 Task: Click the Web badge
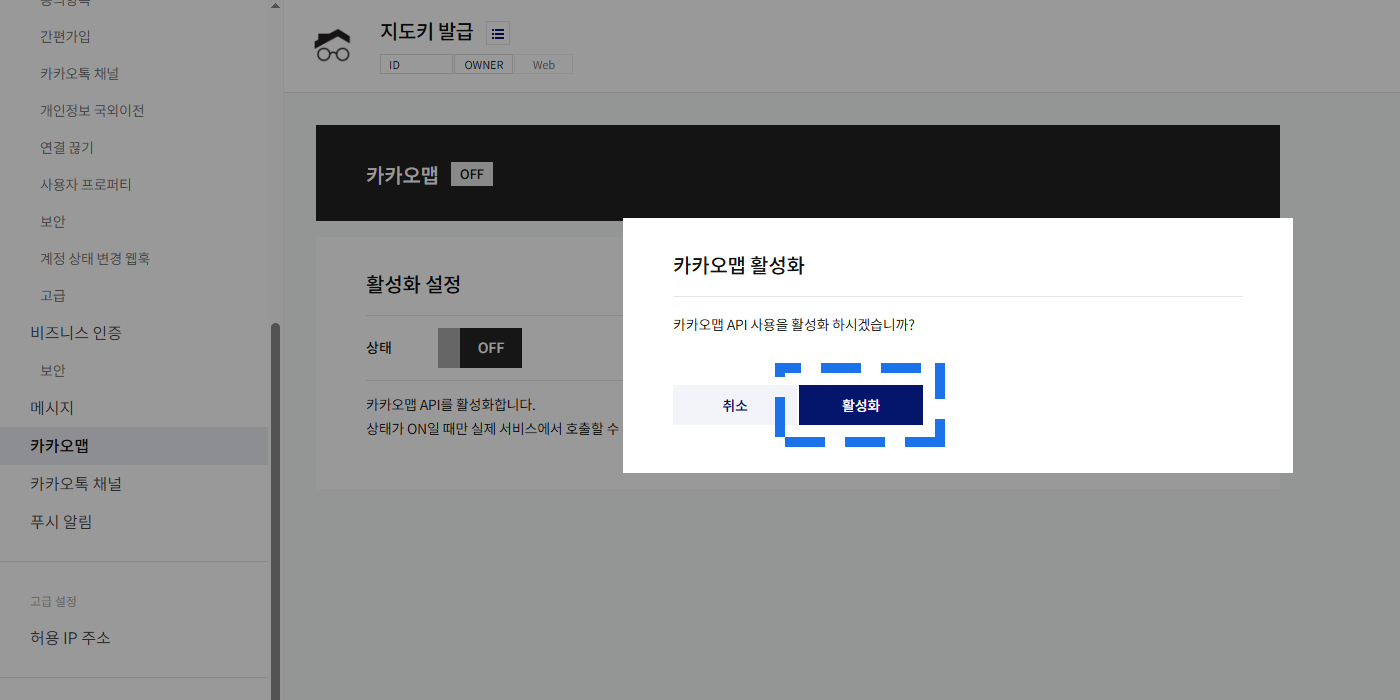pyautogui.click(x=544, y=65)
